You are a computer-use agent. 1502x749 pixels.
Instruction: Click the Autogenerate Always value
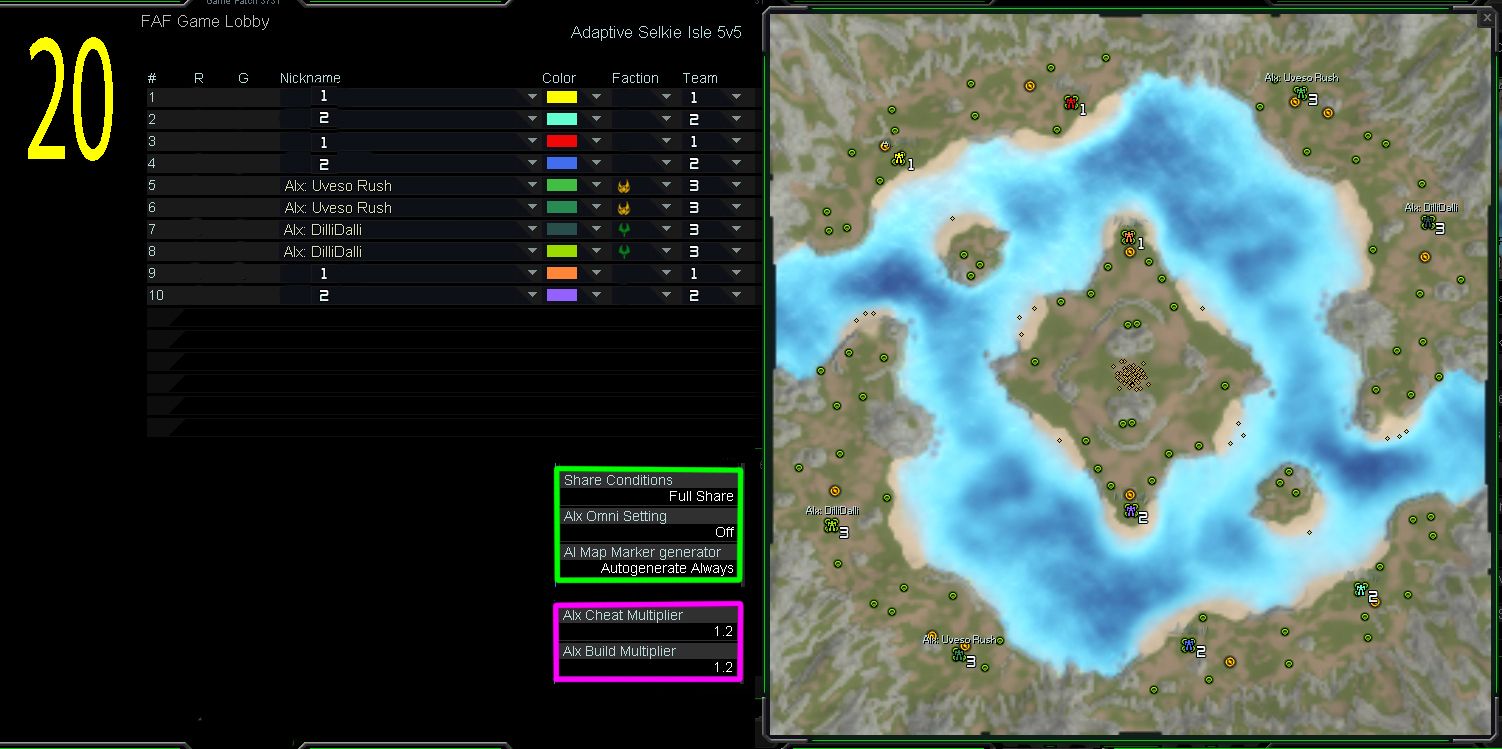coord(667,569)
